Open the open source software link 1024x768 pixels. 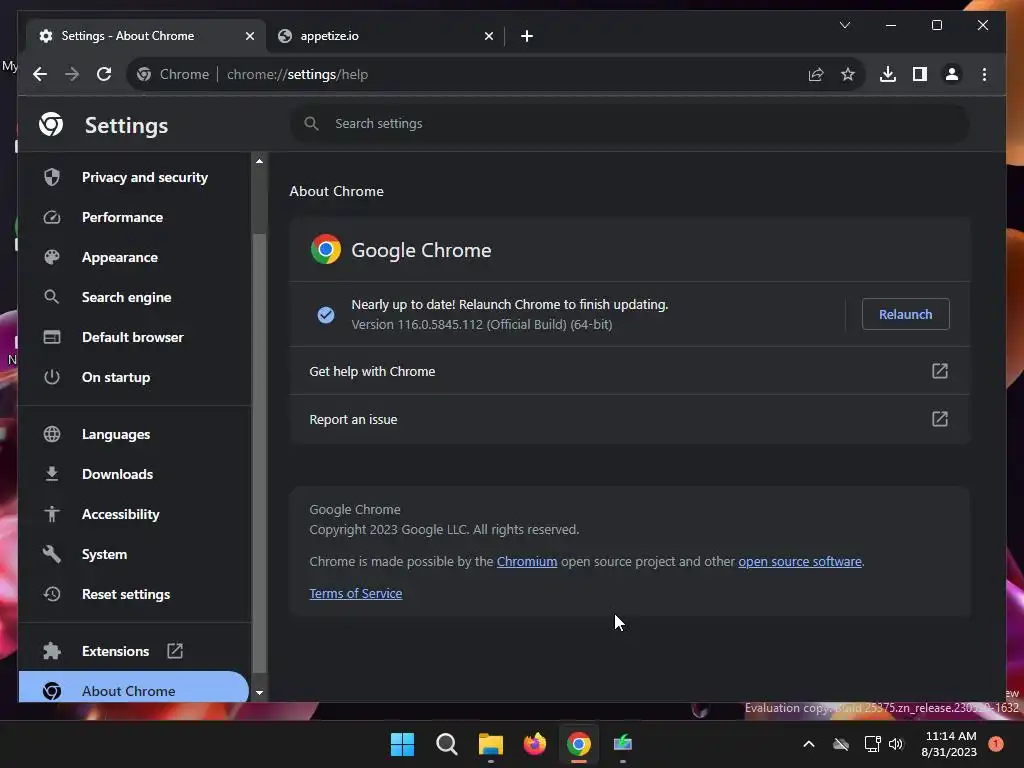pyautogui.click(x=799, y=562)
